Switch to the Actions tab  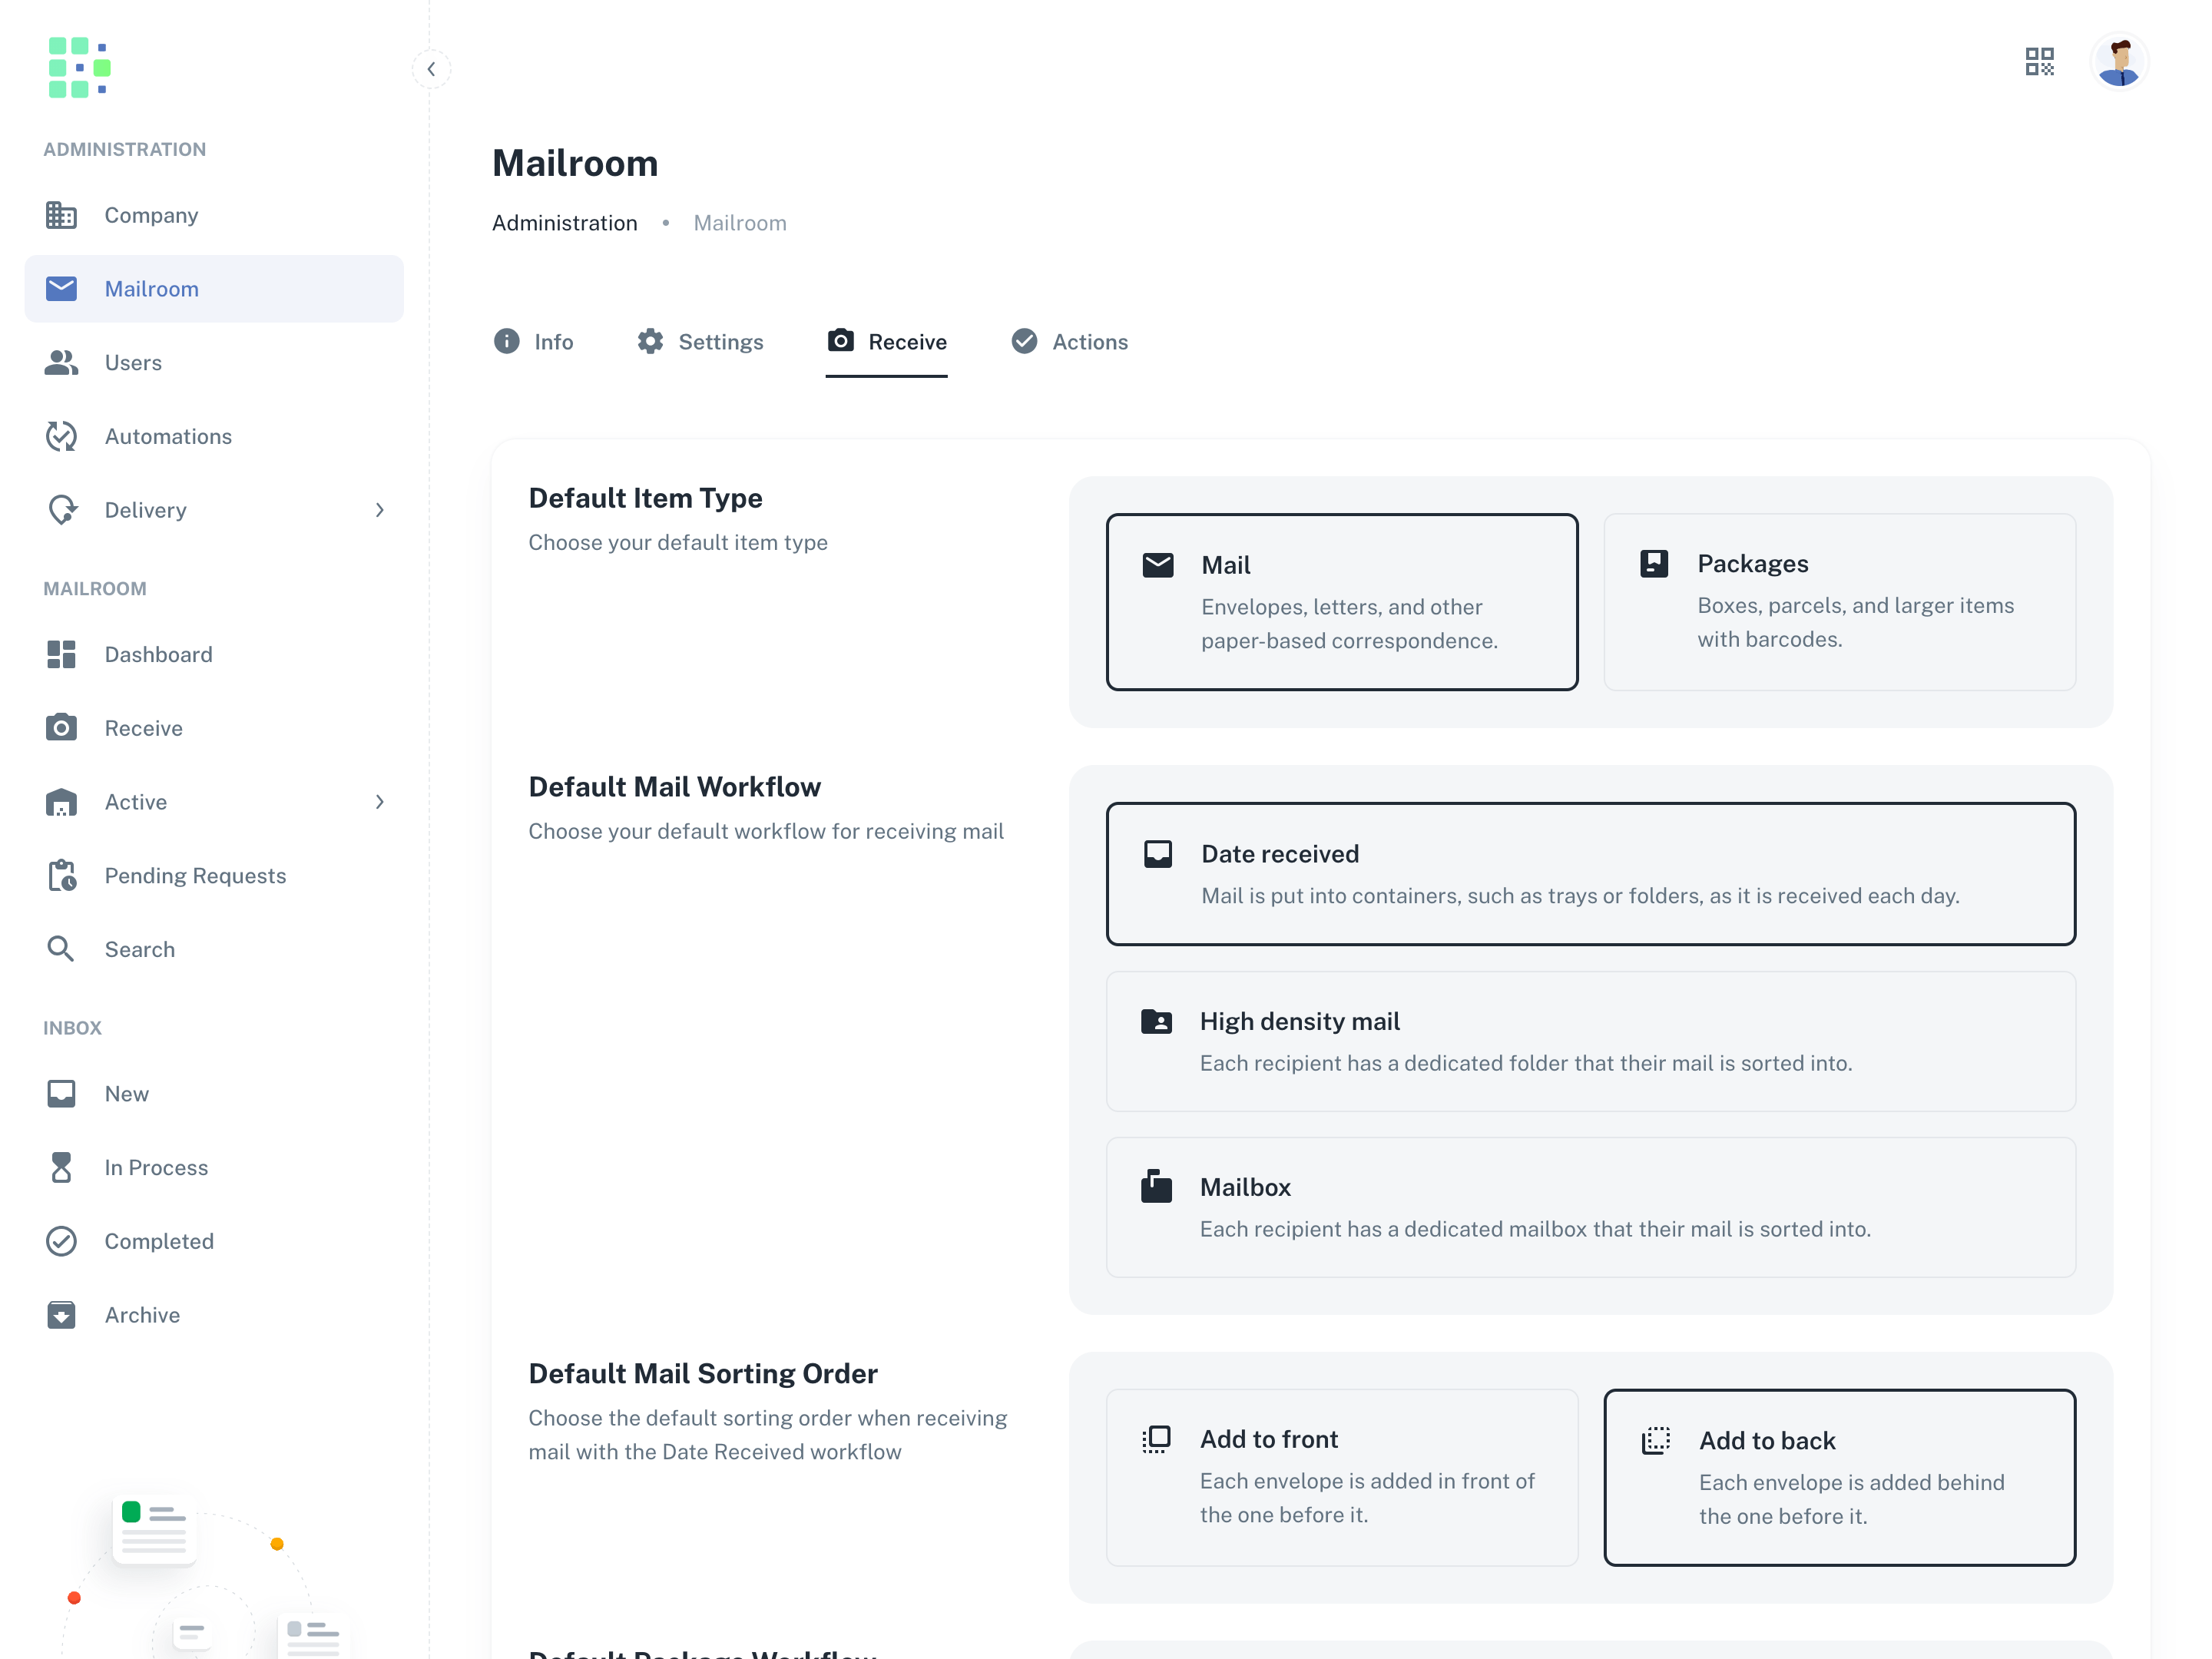[1069, 342]
